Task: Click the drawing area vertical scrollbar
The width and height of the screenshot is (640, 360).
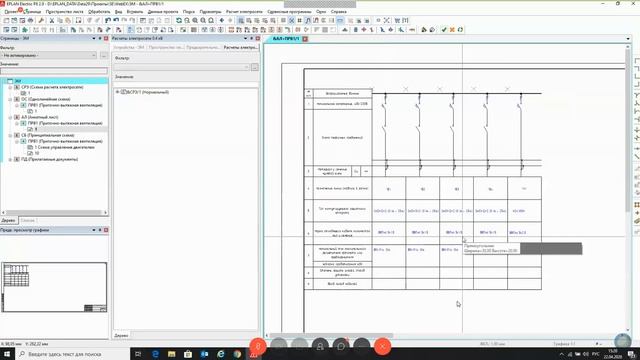Action: click(x=628, y=188)
